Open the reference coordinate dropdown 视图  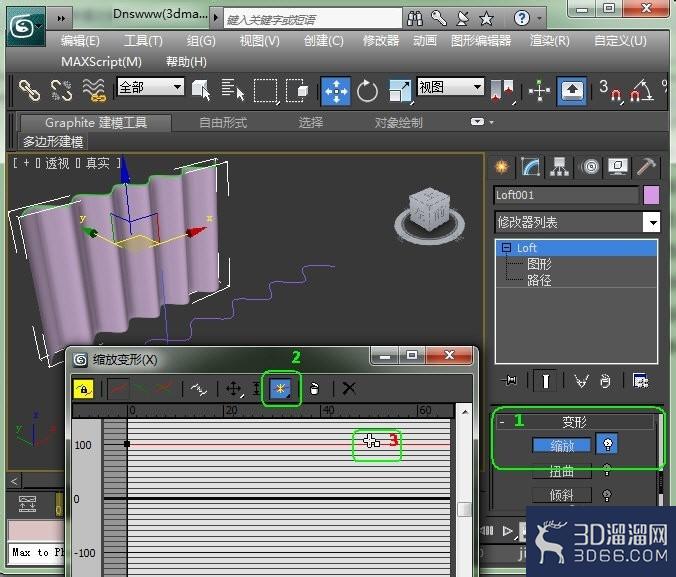[x=451, y=87]
